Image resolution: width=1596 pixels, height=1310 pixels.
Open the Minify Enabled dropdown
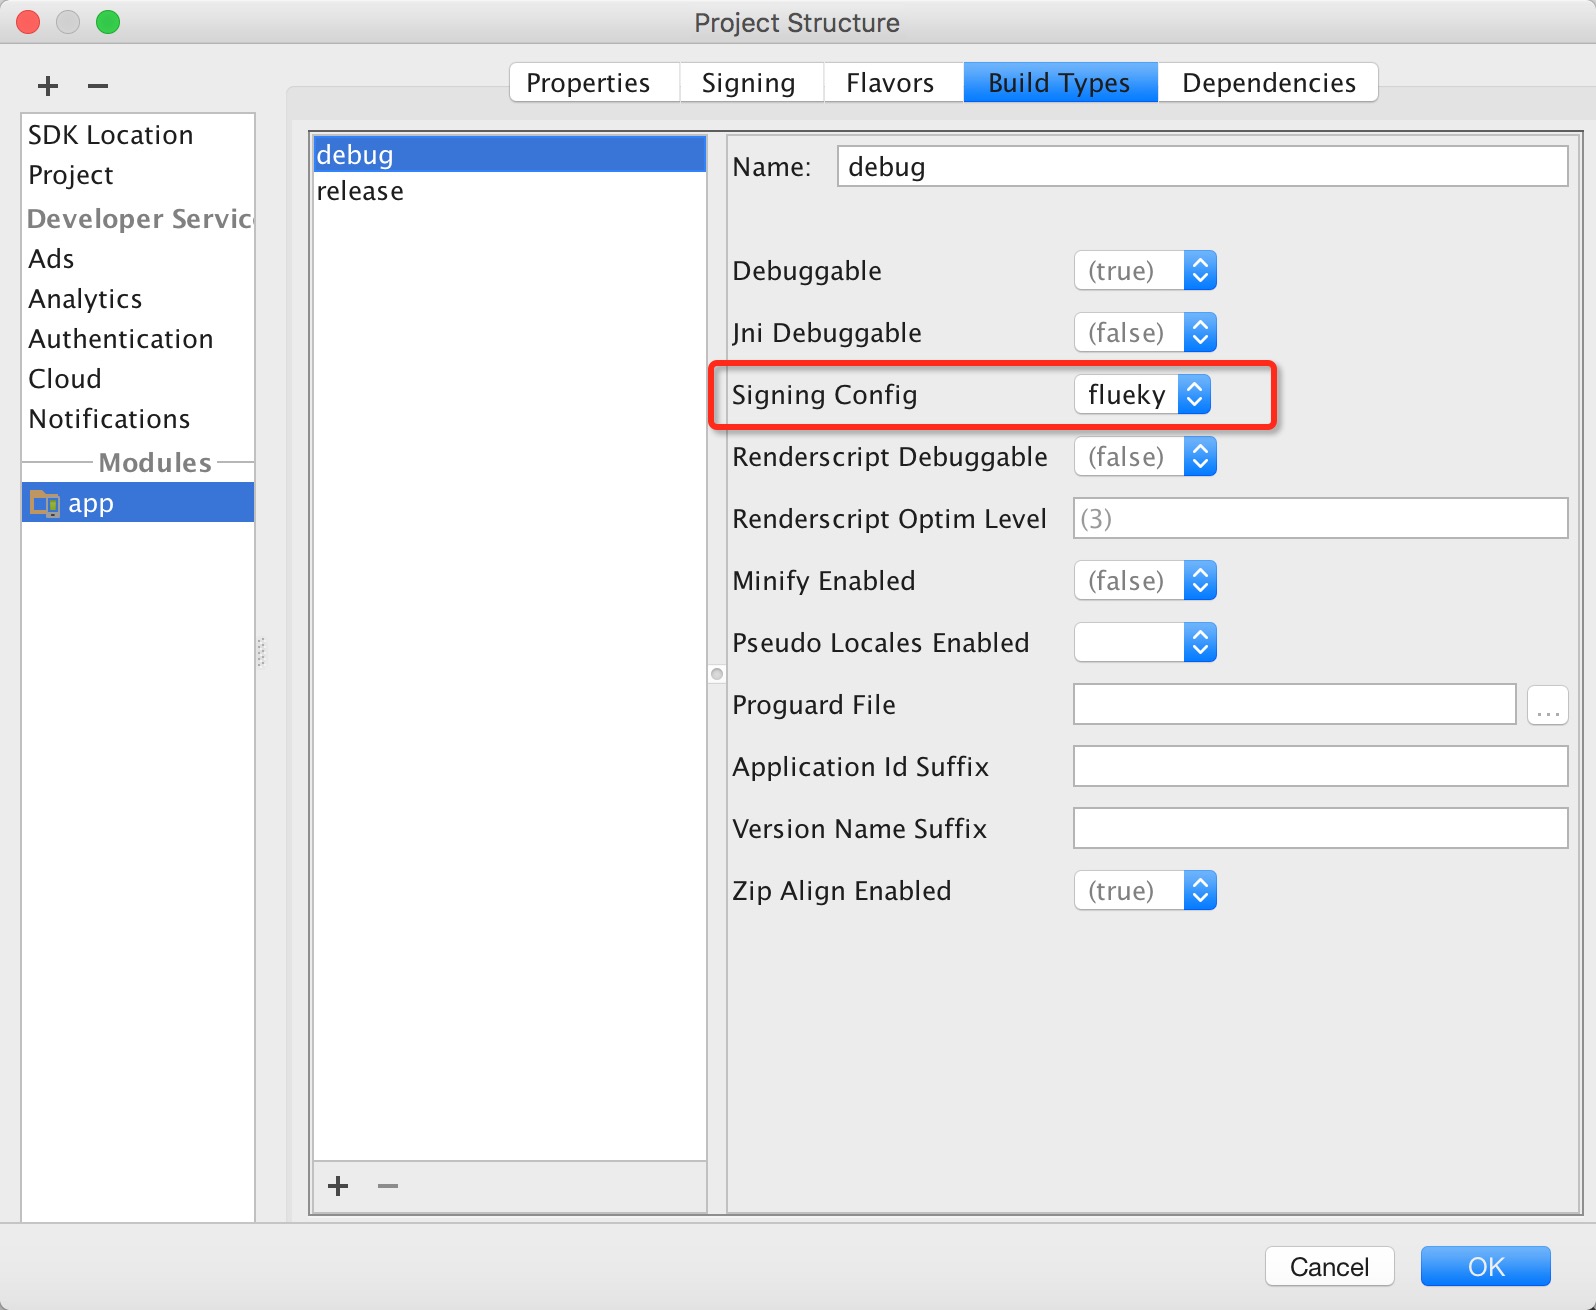click(1145, 581)
